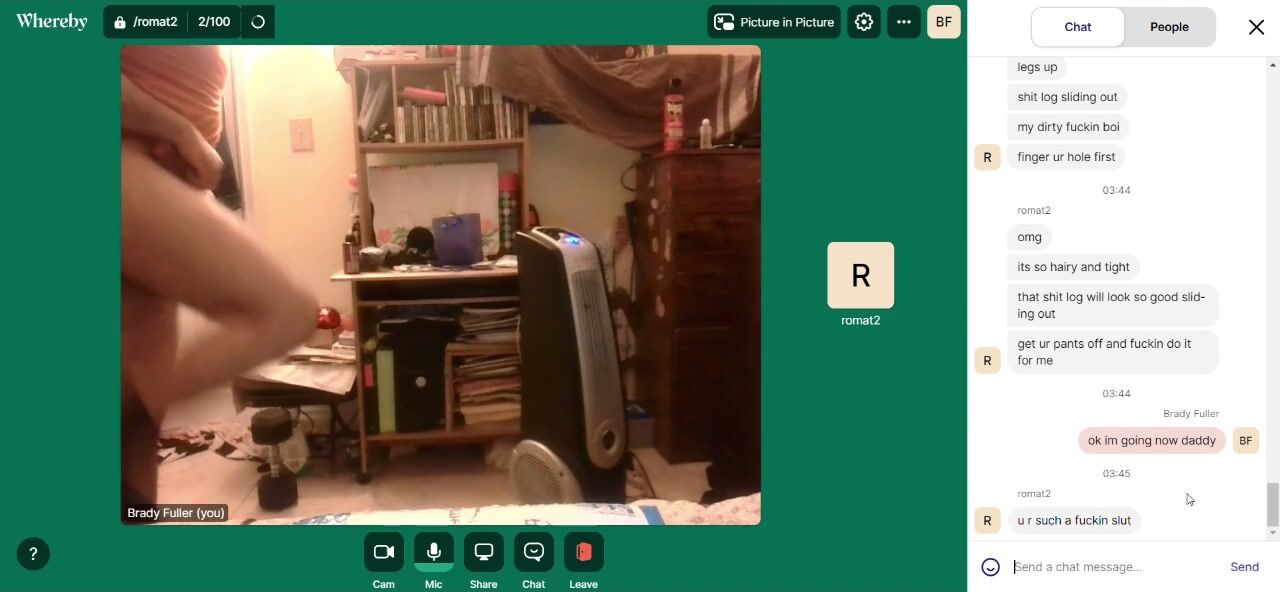Open the three-dots more options menu
Screen dimensions: 1280x592
[x=904, y=22]
